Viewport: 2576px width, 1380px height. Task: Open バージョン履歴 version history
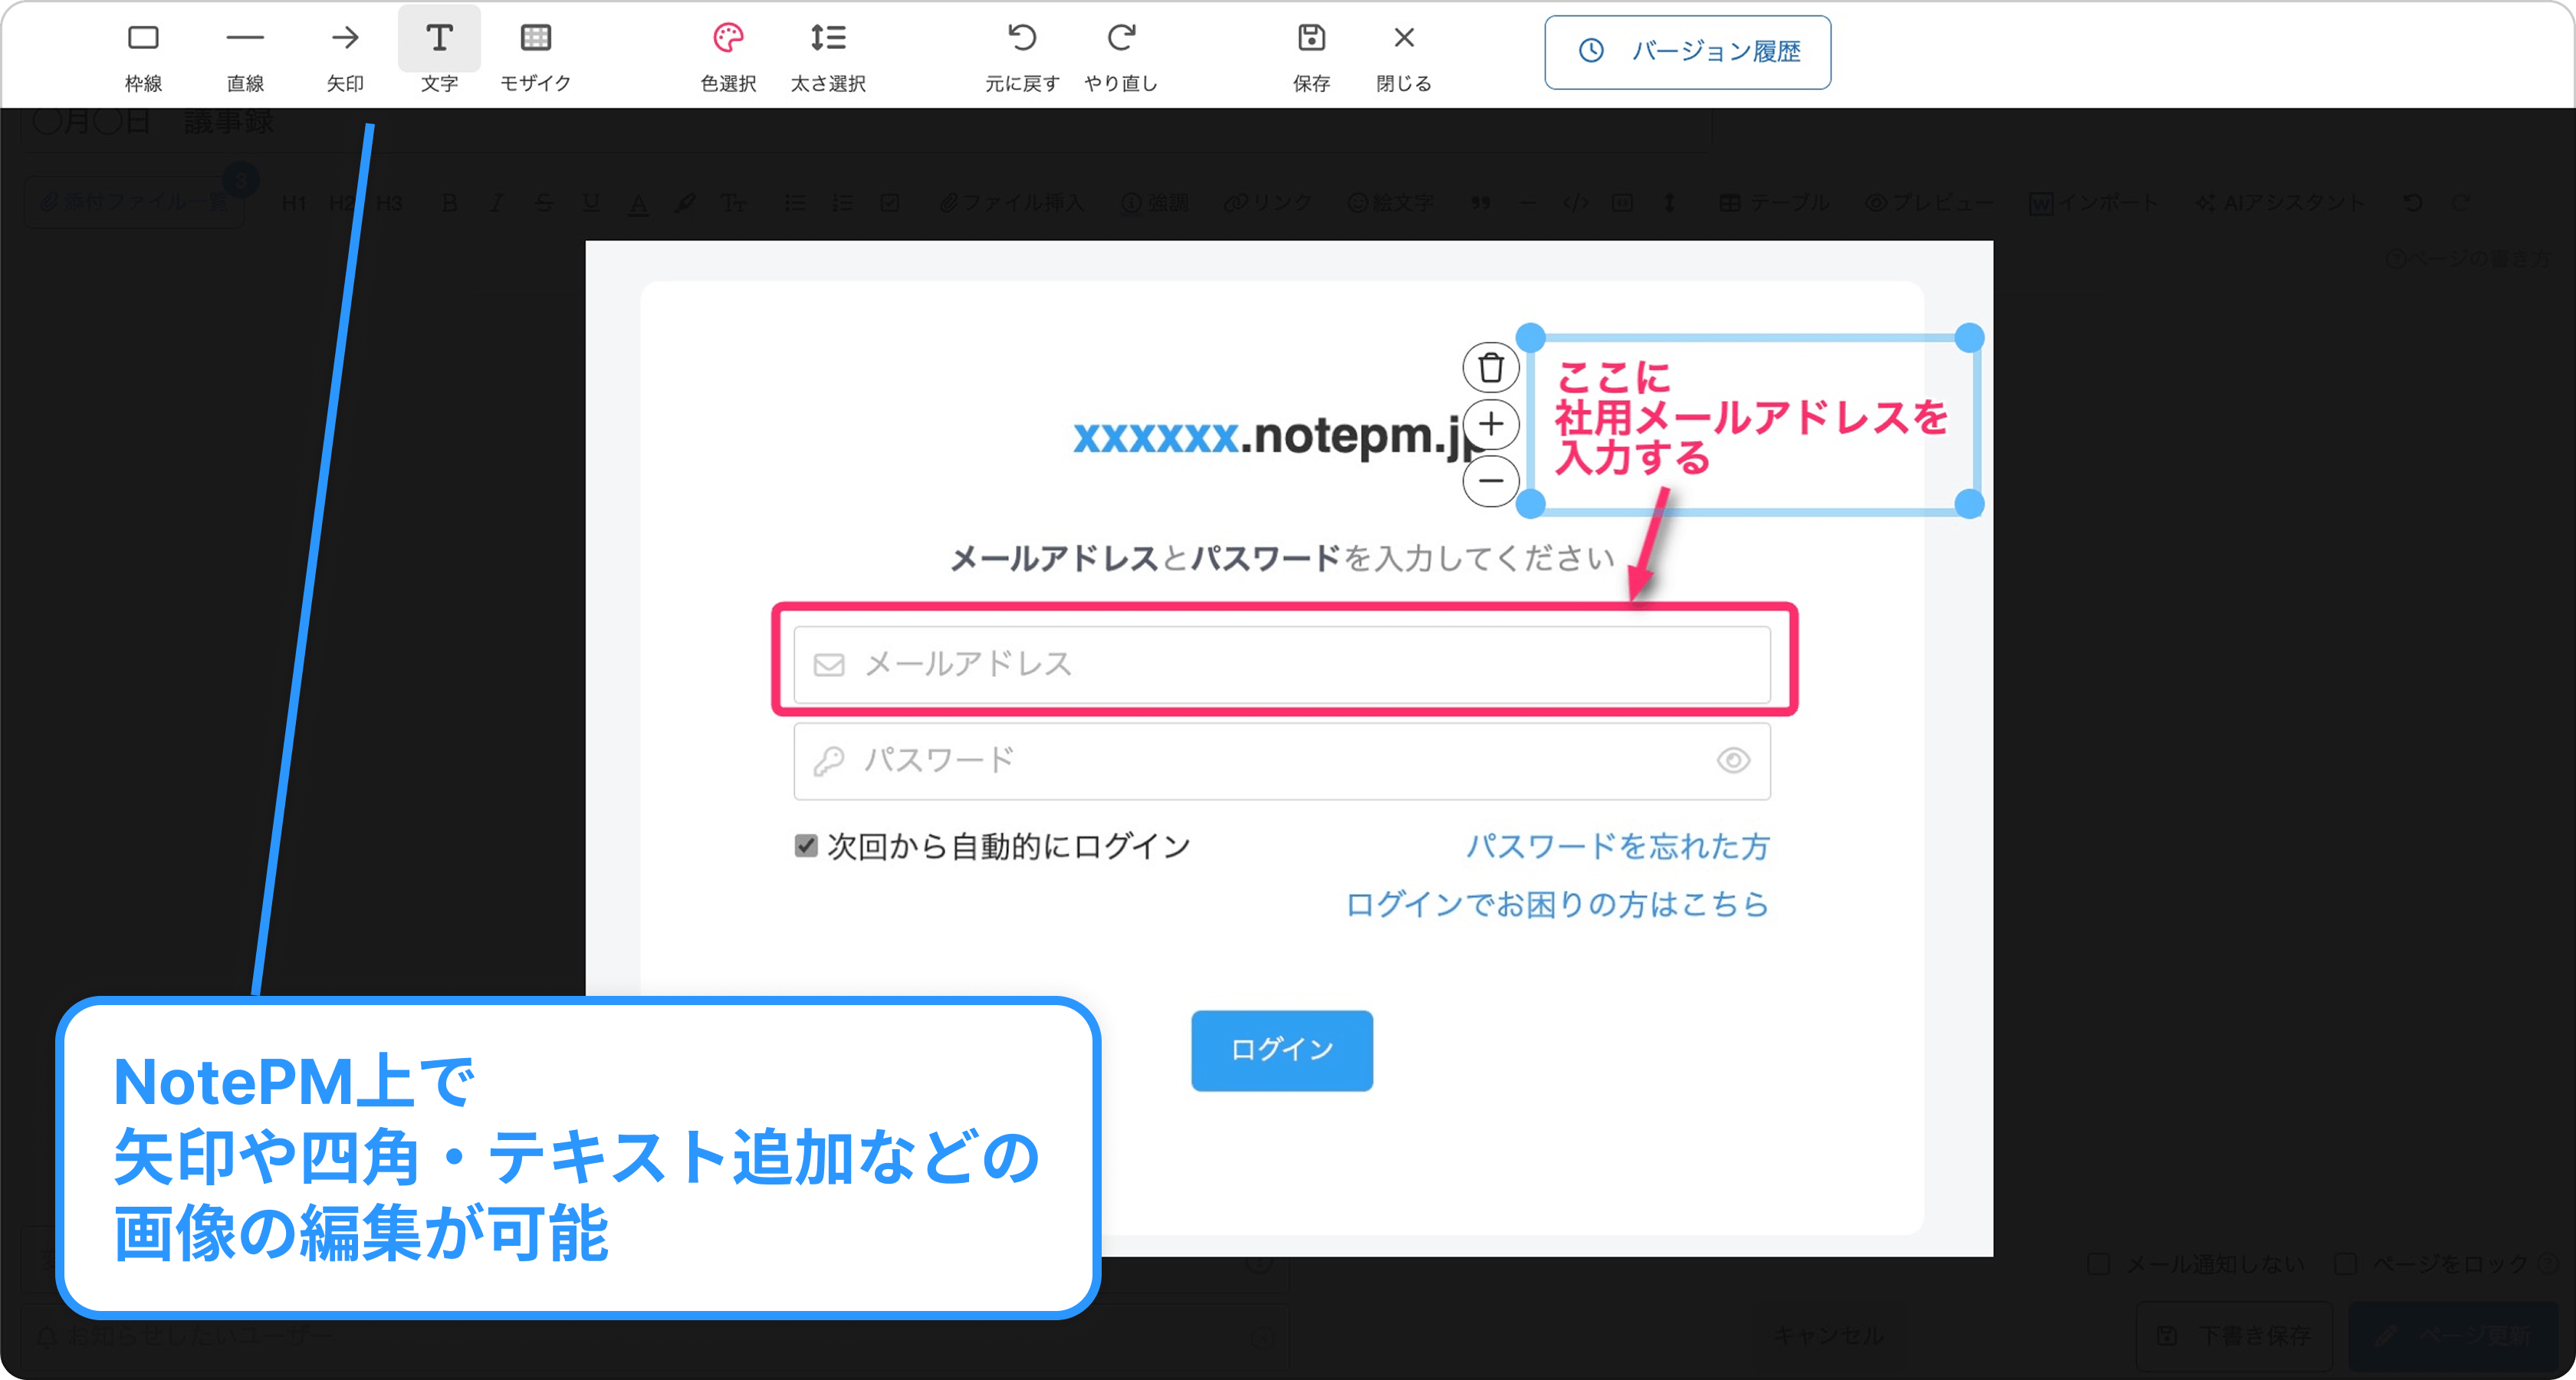pyautogui.click(x=1687, y=52)
